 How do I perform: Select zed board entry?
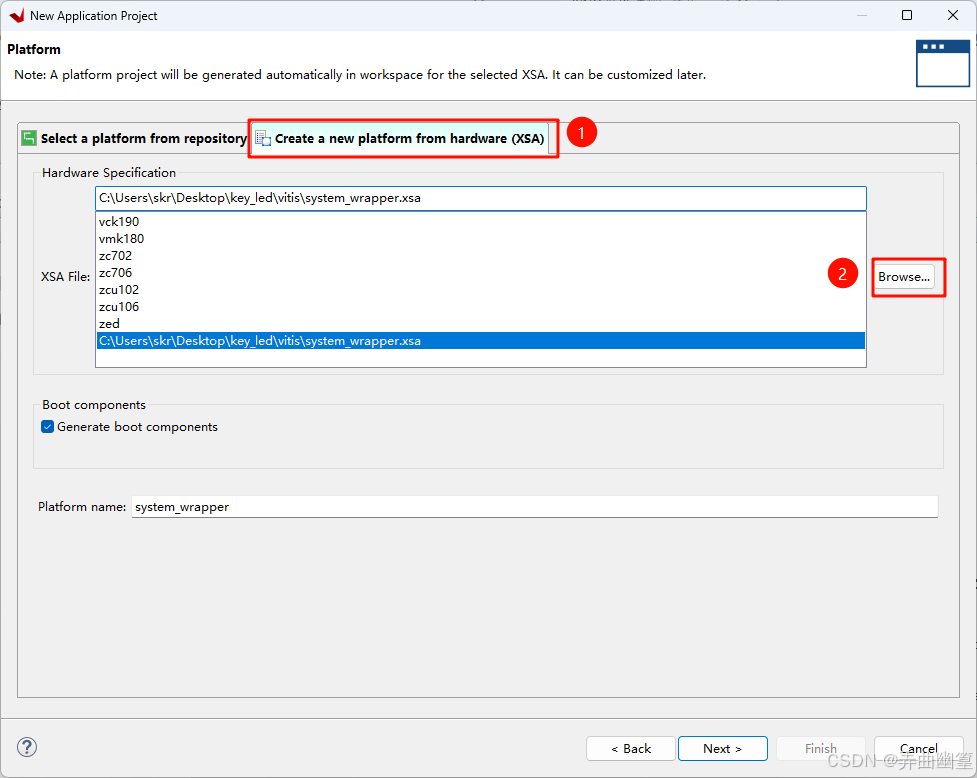pos(480,324)
